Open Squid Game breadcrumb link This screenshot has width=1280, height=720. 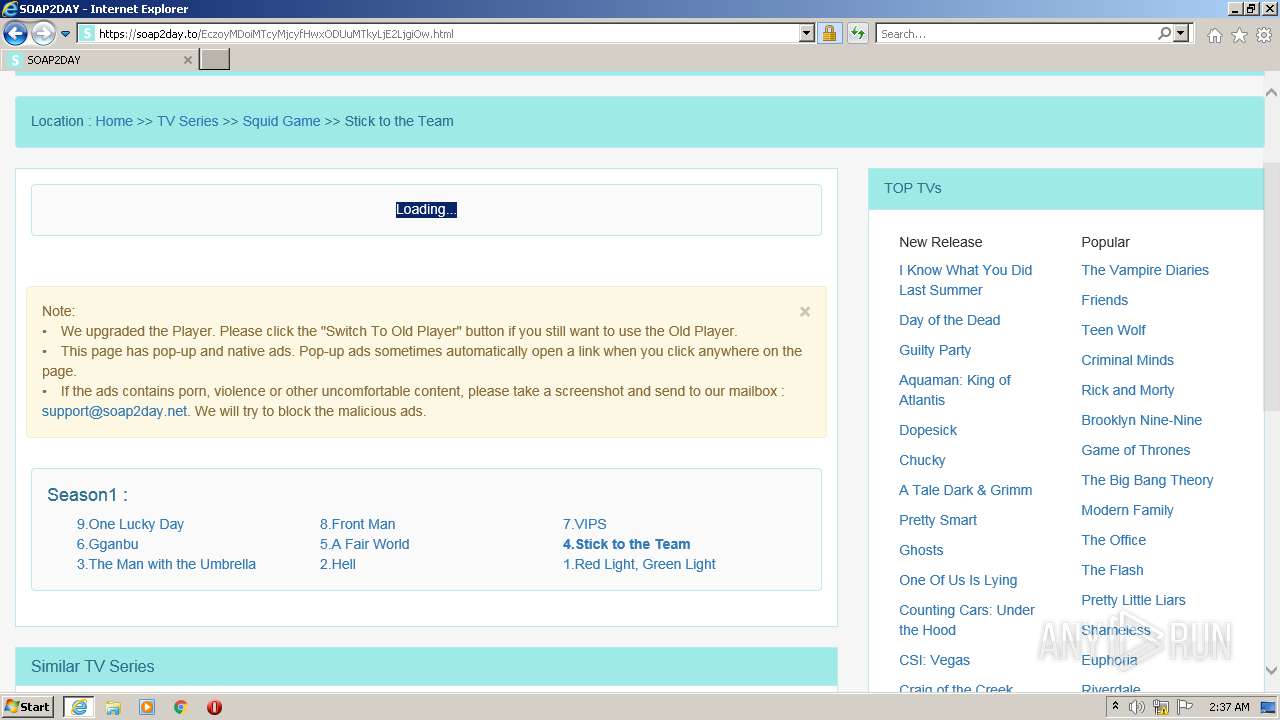point(281,121)
